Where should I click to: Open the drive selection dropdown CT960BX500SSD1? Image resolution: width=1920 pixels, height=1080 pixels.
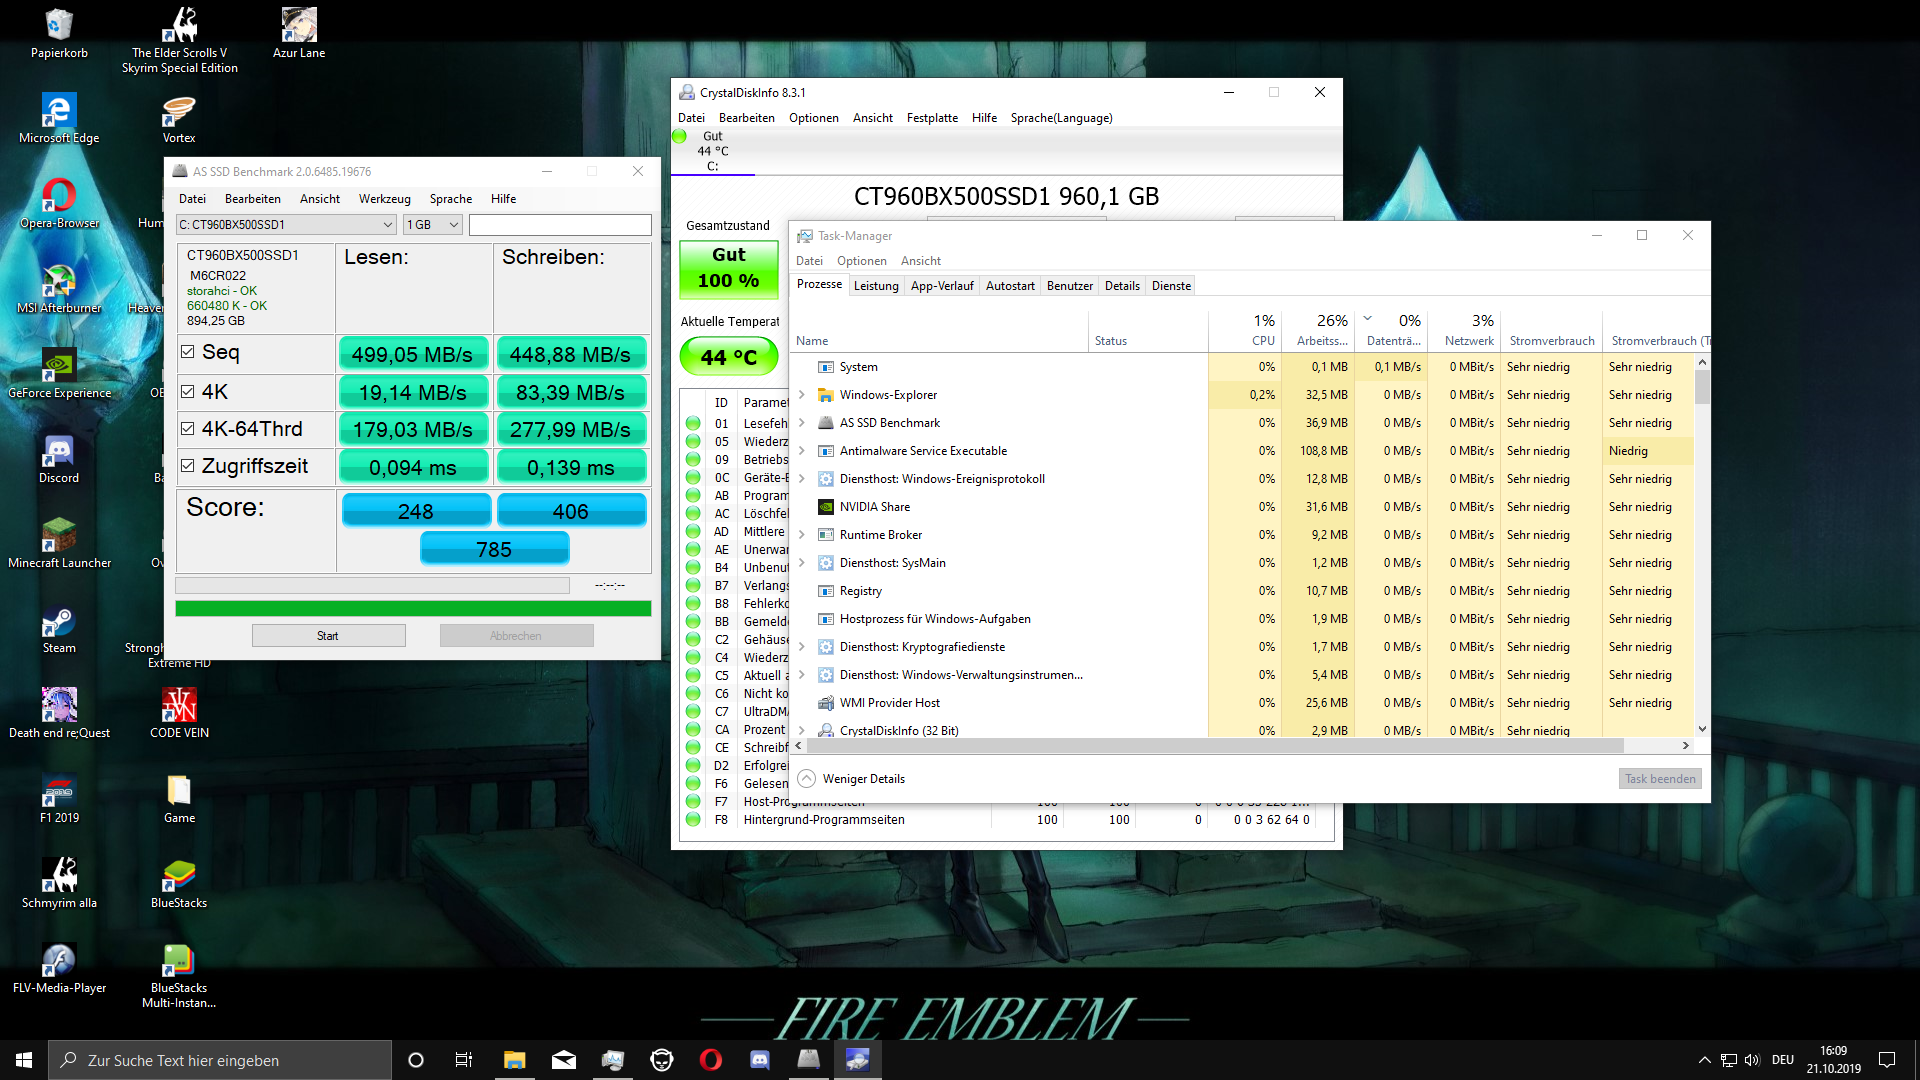coord(286,225)
